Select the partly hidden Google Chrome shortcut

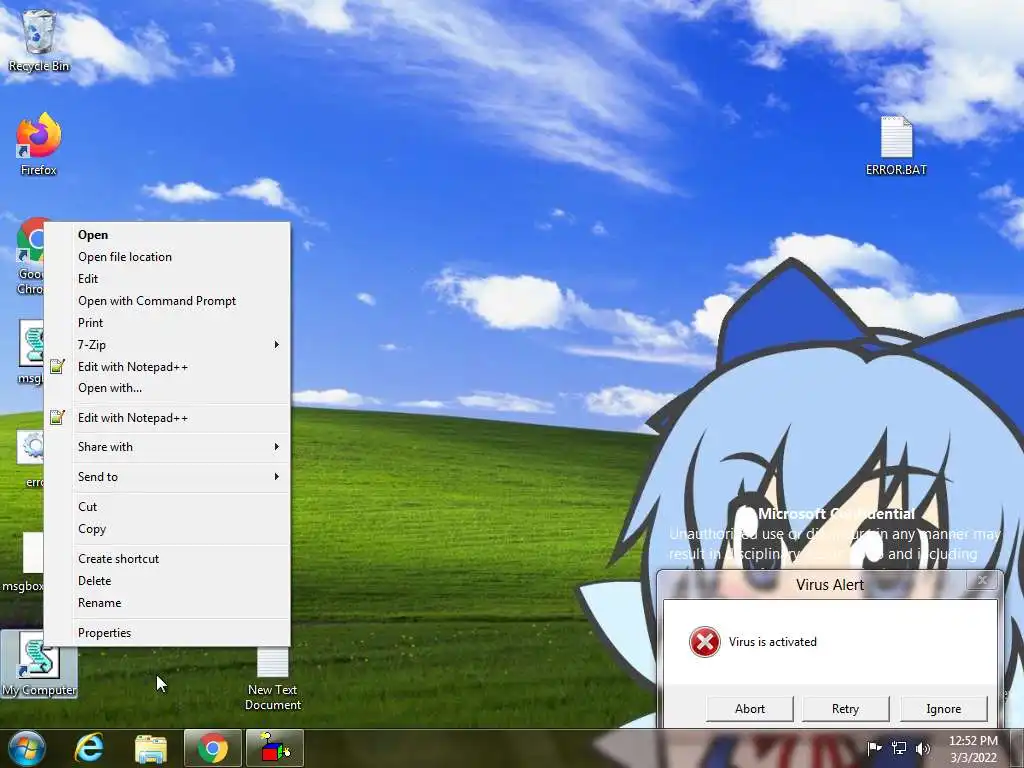30,256
